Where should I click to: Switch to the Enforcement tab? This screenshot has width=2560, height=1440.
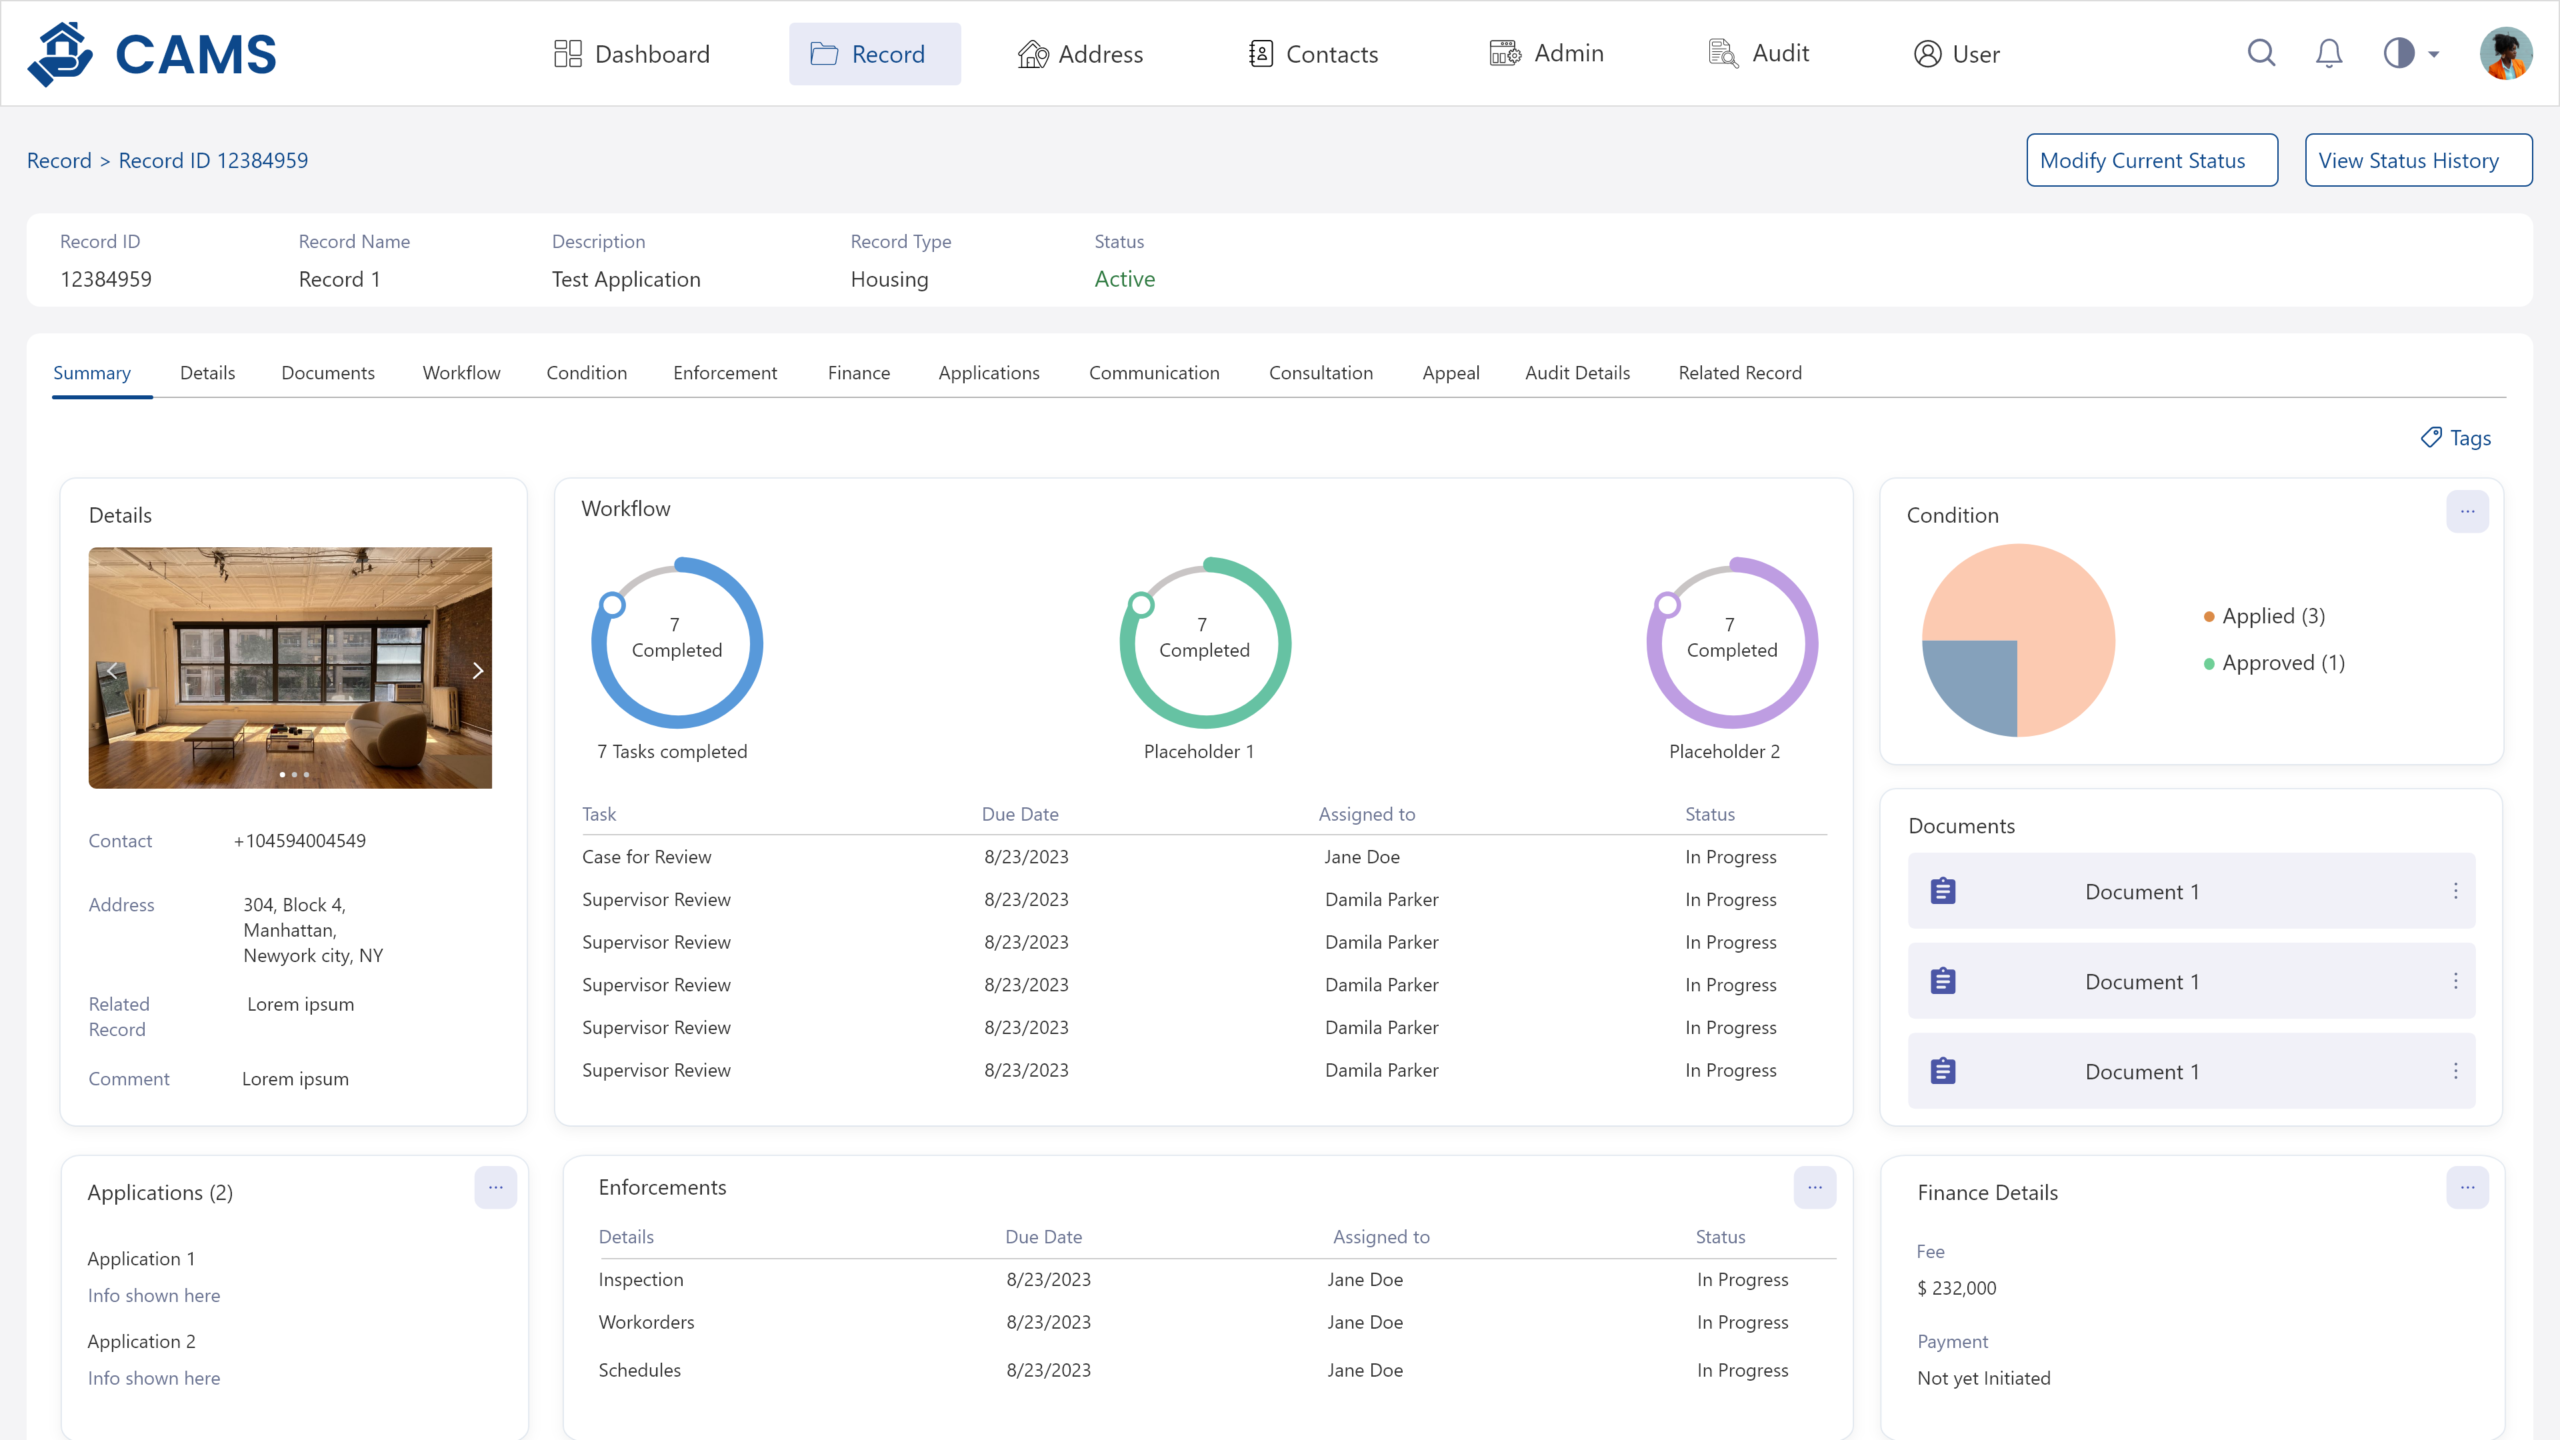tap(724, 373)
